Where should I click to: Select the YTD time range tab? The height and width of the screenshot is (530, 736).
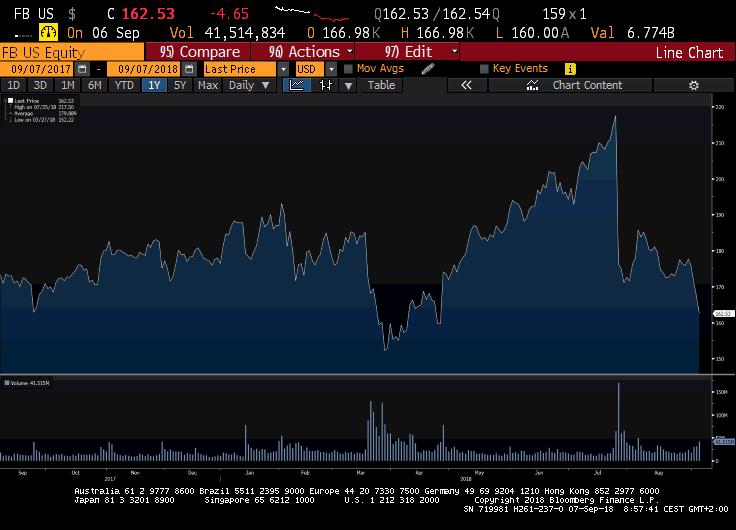pyautogui.click(x=124, y=85)
